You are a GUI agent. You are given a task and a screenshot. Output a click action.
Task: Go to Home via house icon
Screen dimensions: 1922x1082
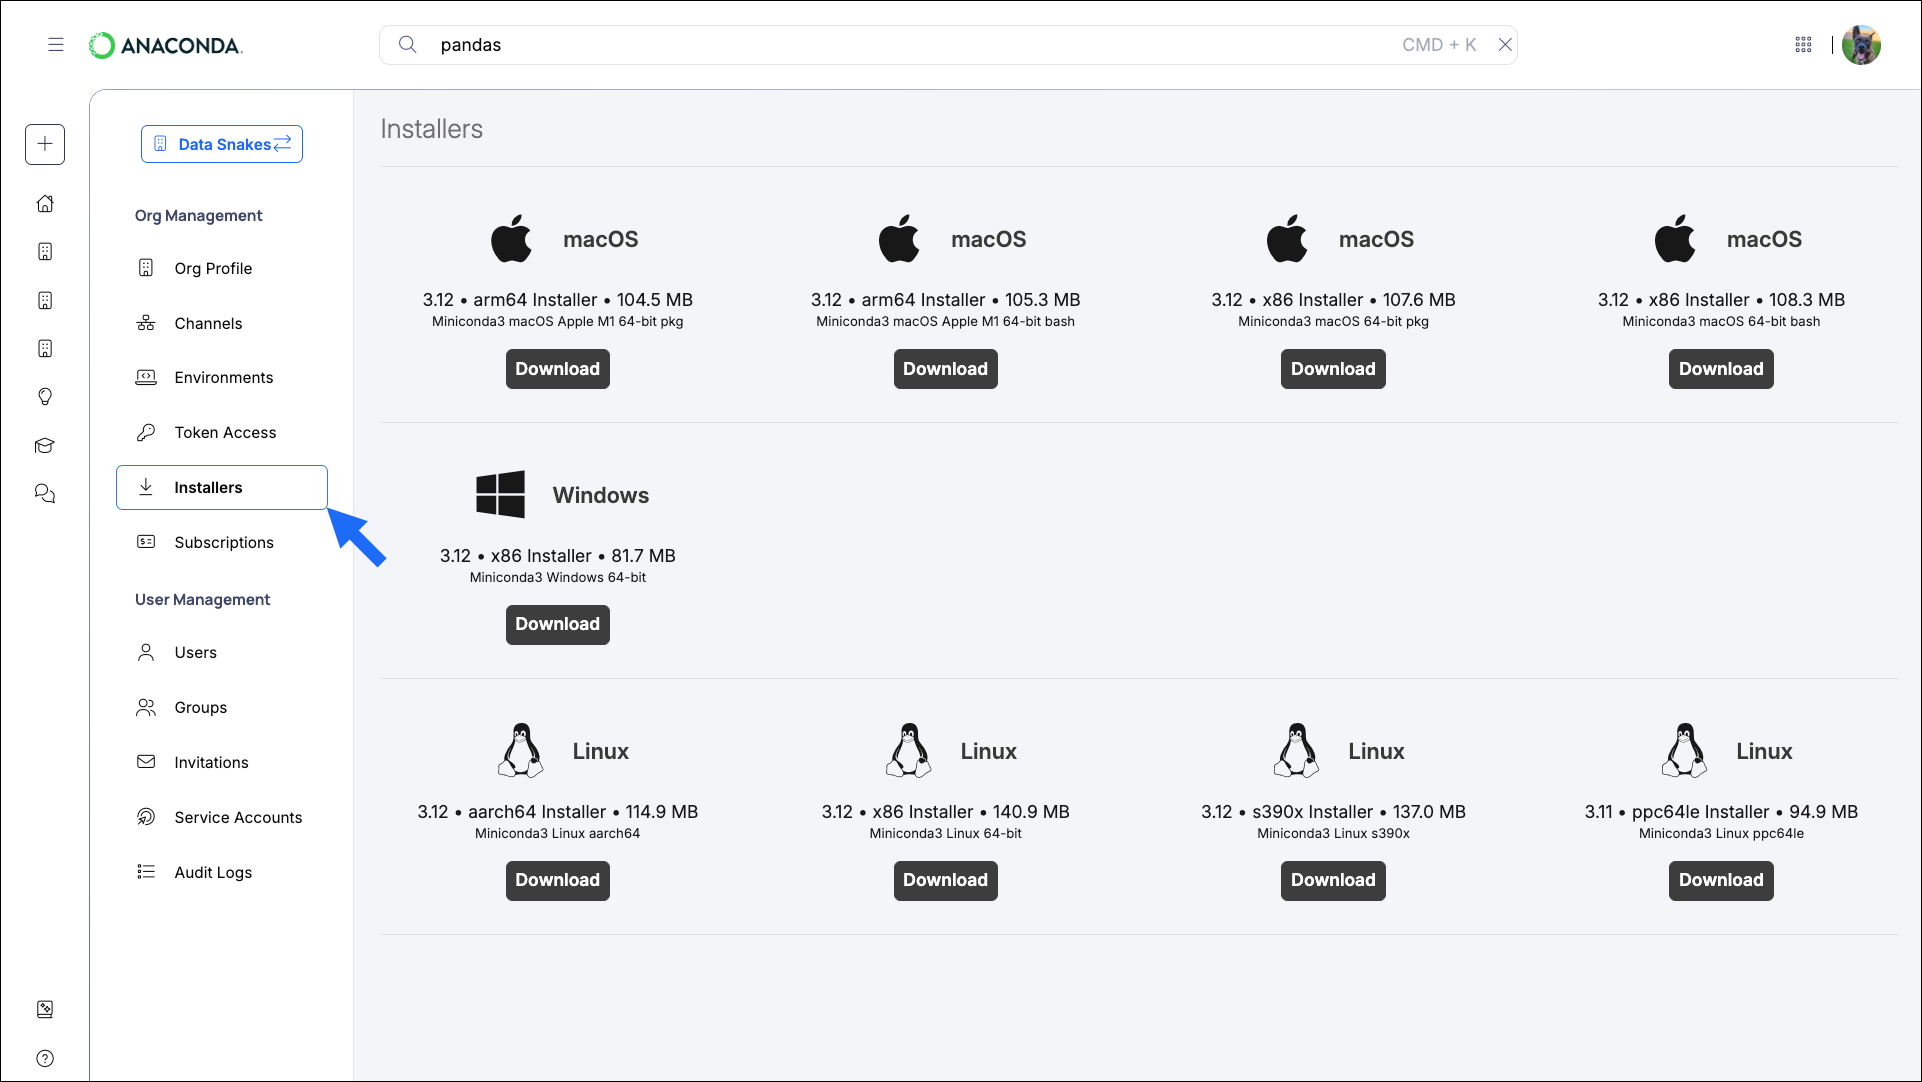click(x=45, y=204)
